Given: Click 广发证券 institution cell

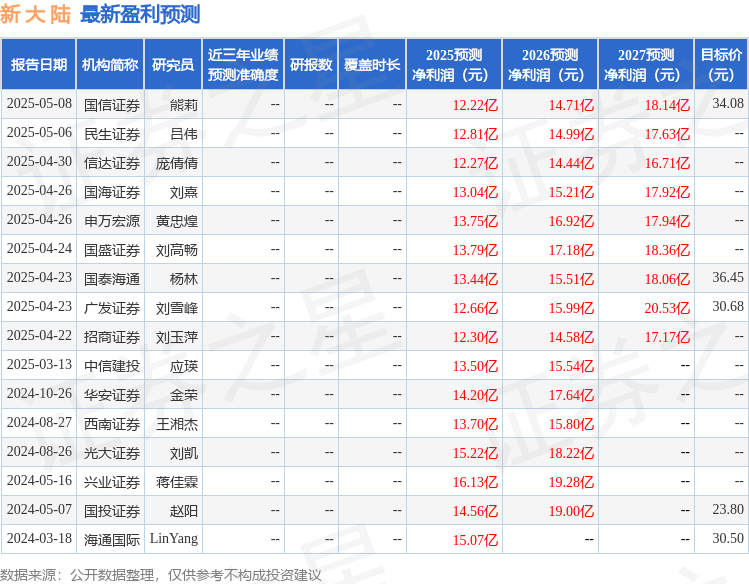Looking at the screenshot, I should pyautogui.click(x=112, y=308).
